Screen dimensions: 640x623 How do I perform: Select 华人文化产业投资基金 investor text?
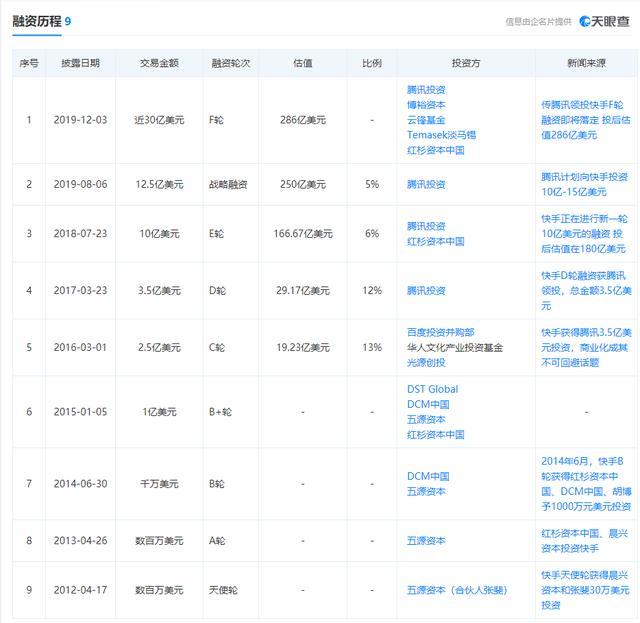point(455,347)
